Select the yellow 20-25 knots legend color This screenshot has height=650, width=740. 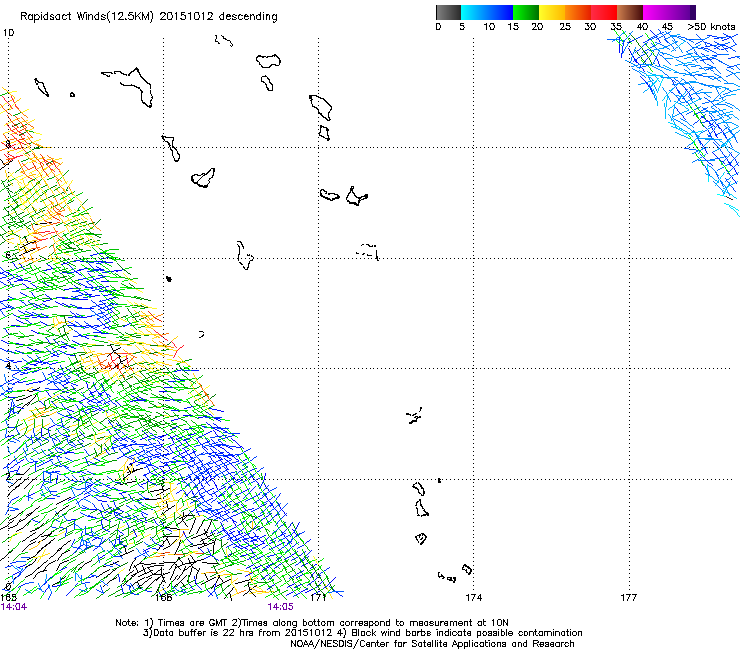pyautogui.click(x=552, y=12)
